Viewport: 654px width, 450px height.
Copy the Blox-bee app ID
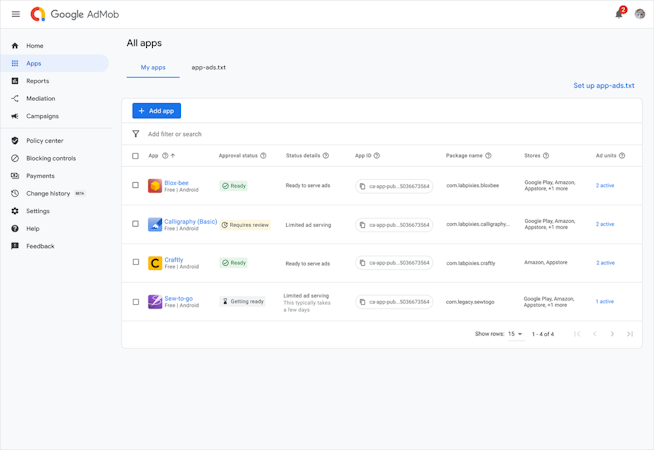pos(362,186)
